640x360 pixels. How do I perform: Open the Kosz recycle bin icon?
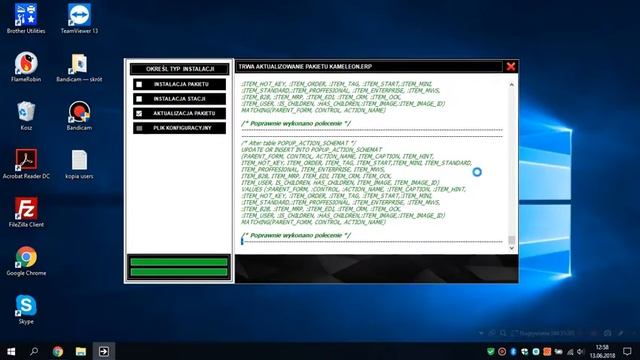point(26,116)
